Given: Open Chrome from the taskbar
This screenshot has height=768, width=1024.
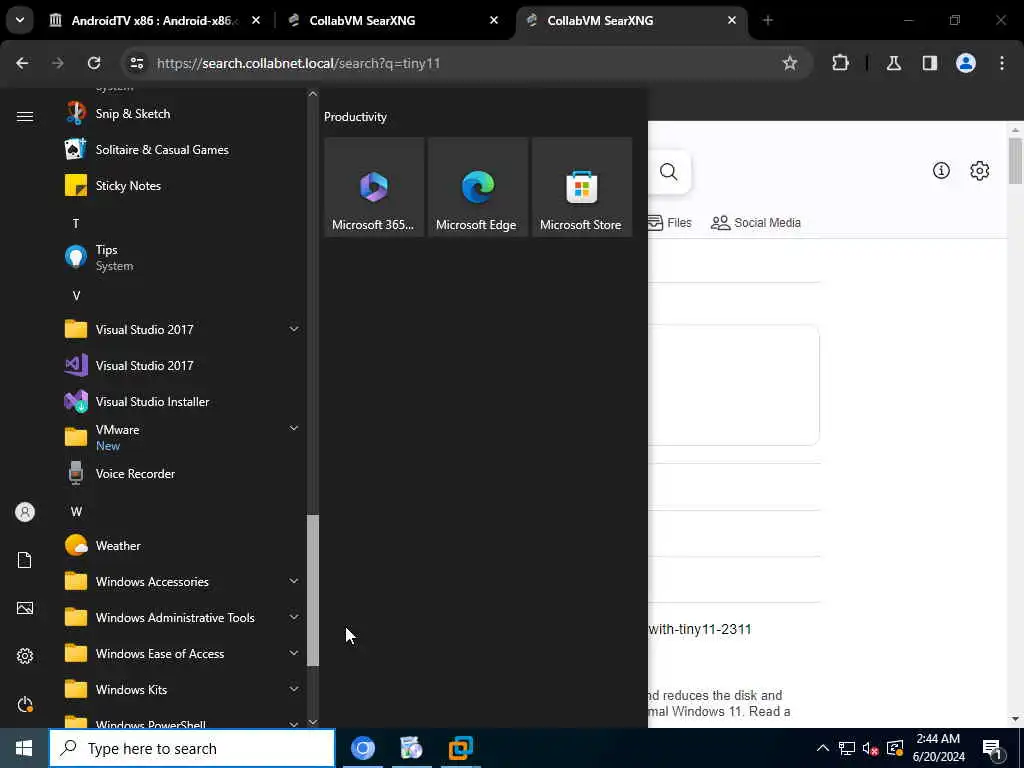Looking at the screenshot, I should pos(363,748).
